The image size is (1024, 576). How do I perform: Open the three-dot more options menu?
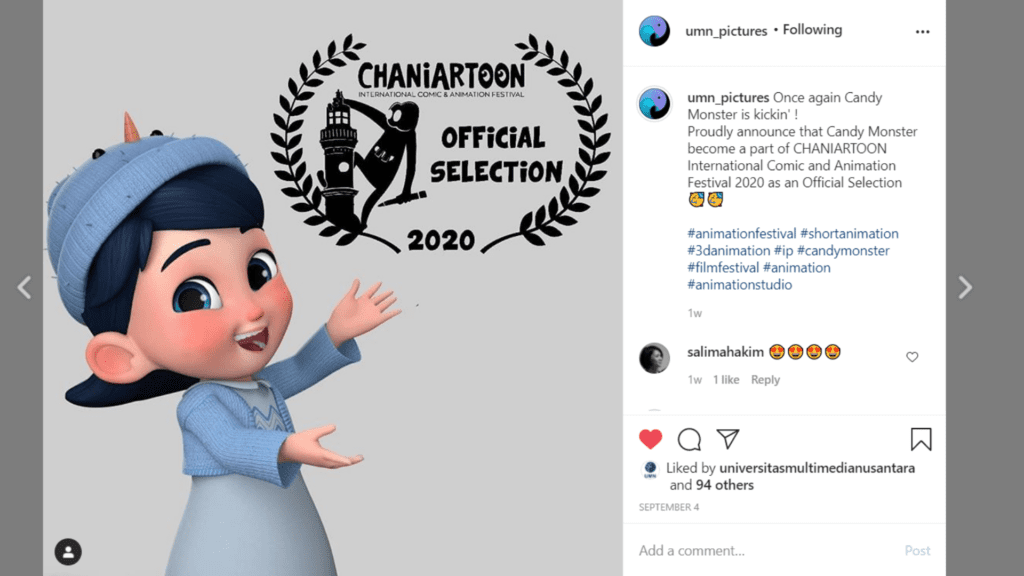tap(922, 31)
